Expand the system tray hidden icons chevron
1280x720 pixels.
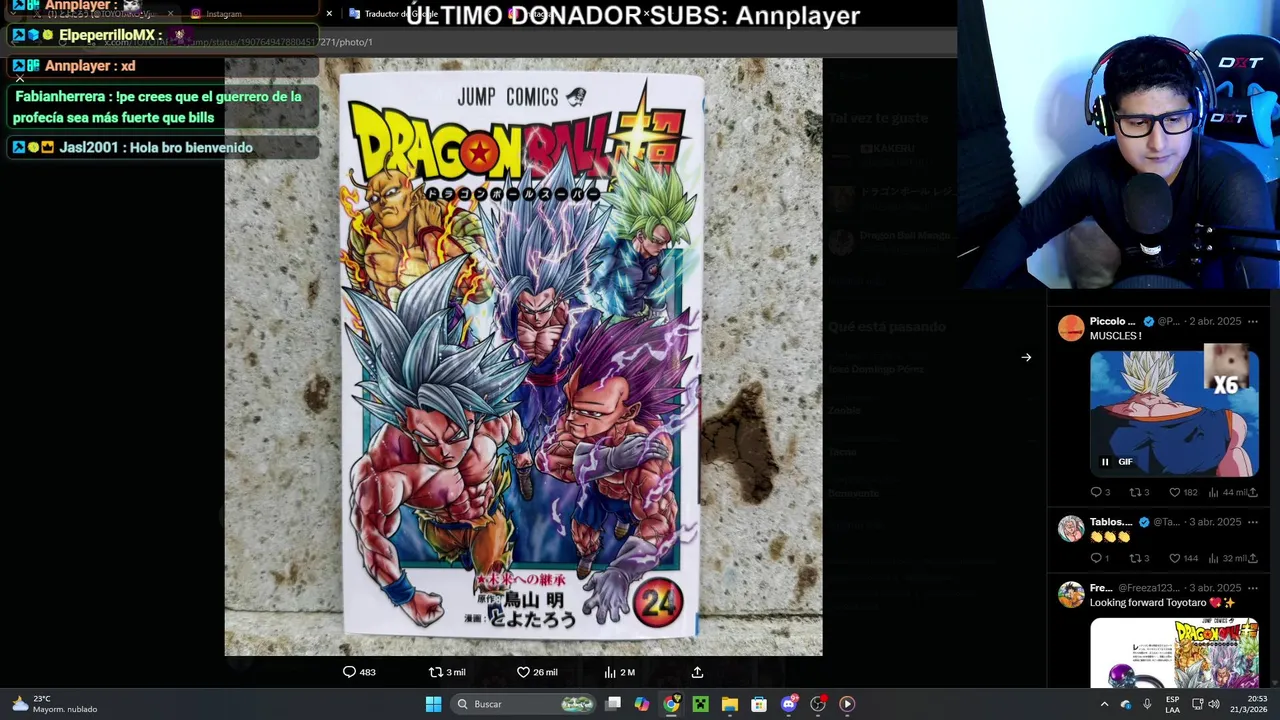pyautogui.click(x=1104, y=704)
